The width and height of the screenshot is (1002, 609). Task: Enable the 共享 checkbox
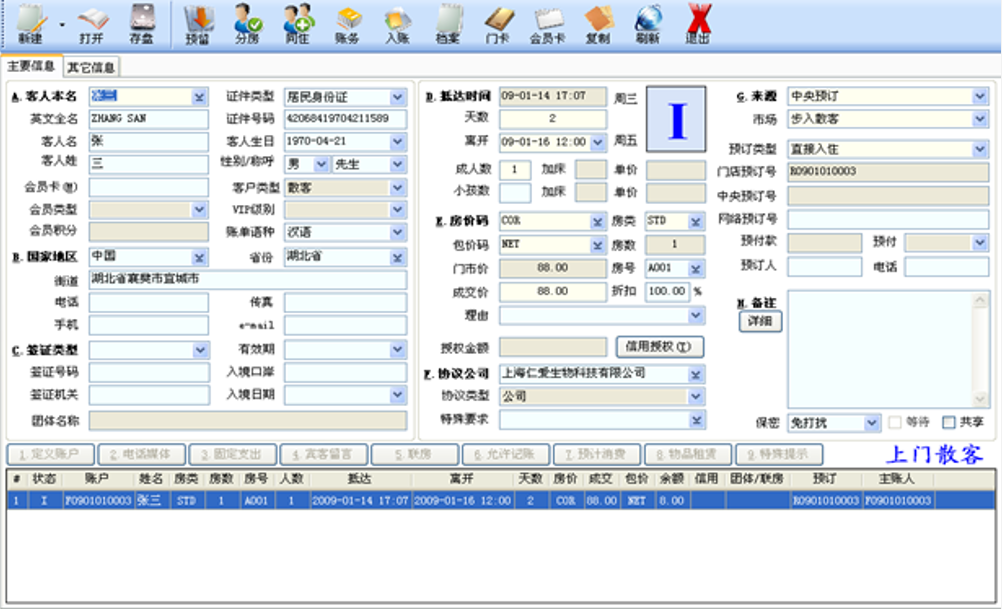click(x=949, y=423)
